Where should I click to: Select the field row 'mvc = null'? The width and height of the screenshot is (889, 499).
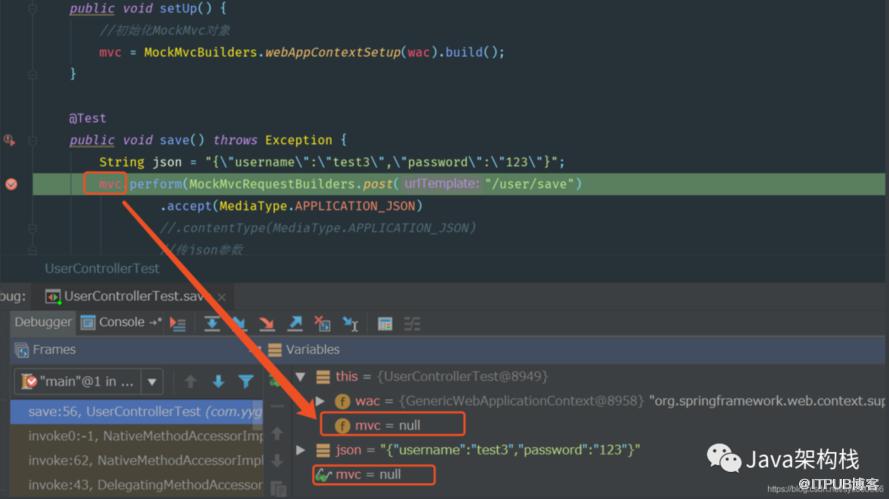click(x=392, y=425)
